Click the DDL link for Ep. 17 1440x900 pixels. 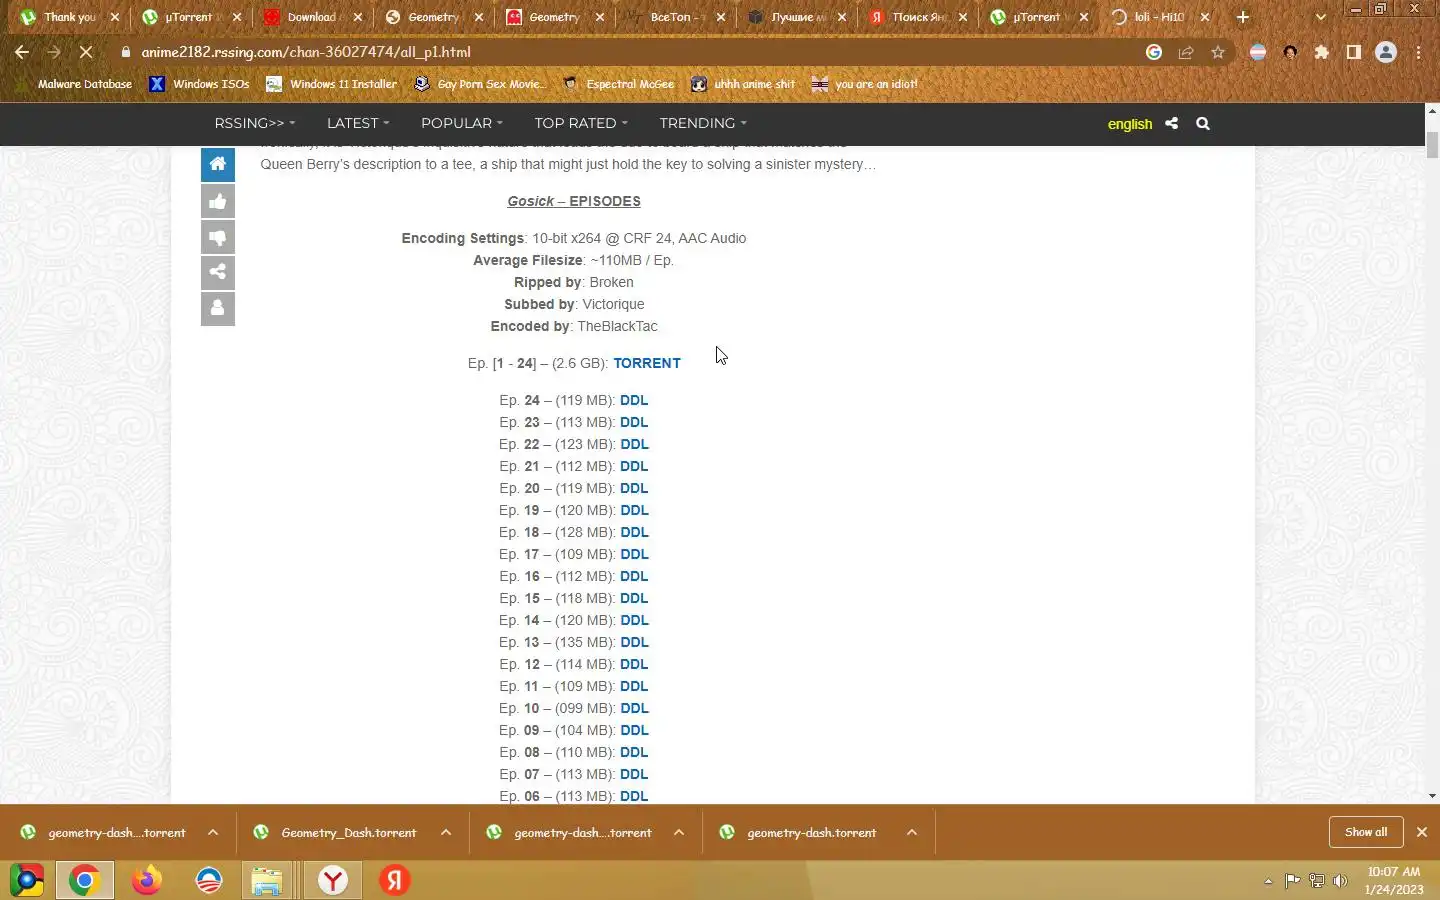tap(634, 554)
